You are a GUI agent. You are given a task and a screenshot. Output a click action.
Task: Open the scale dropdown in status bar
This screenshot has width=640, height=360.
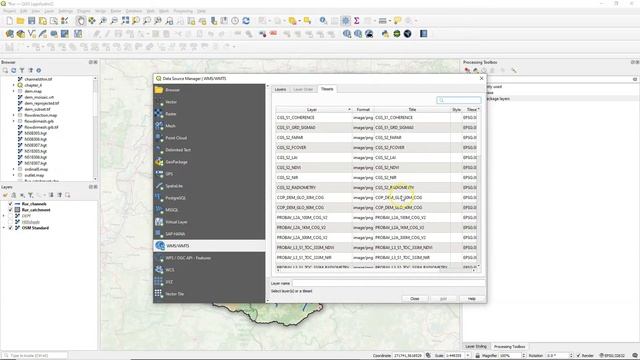(x=468, y=356)
